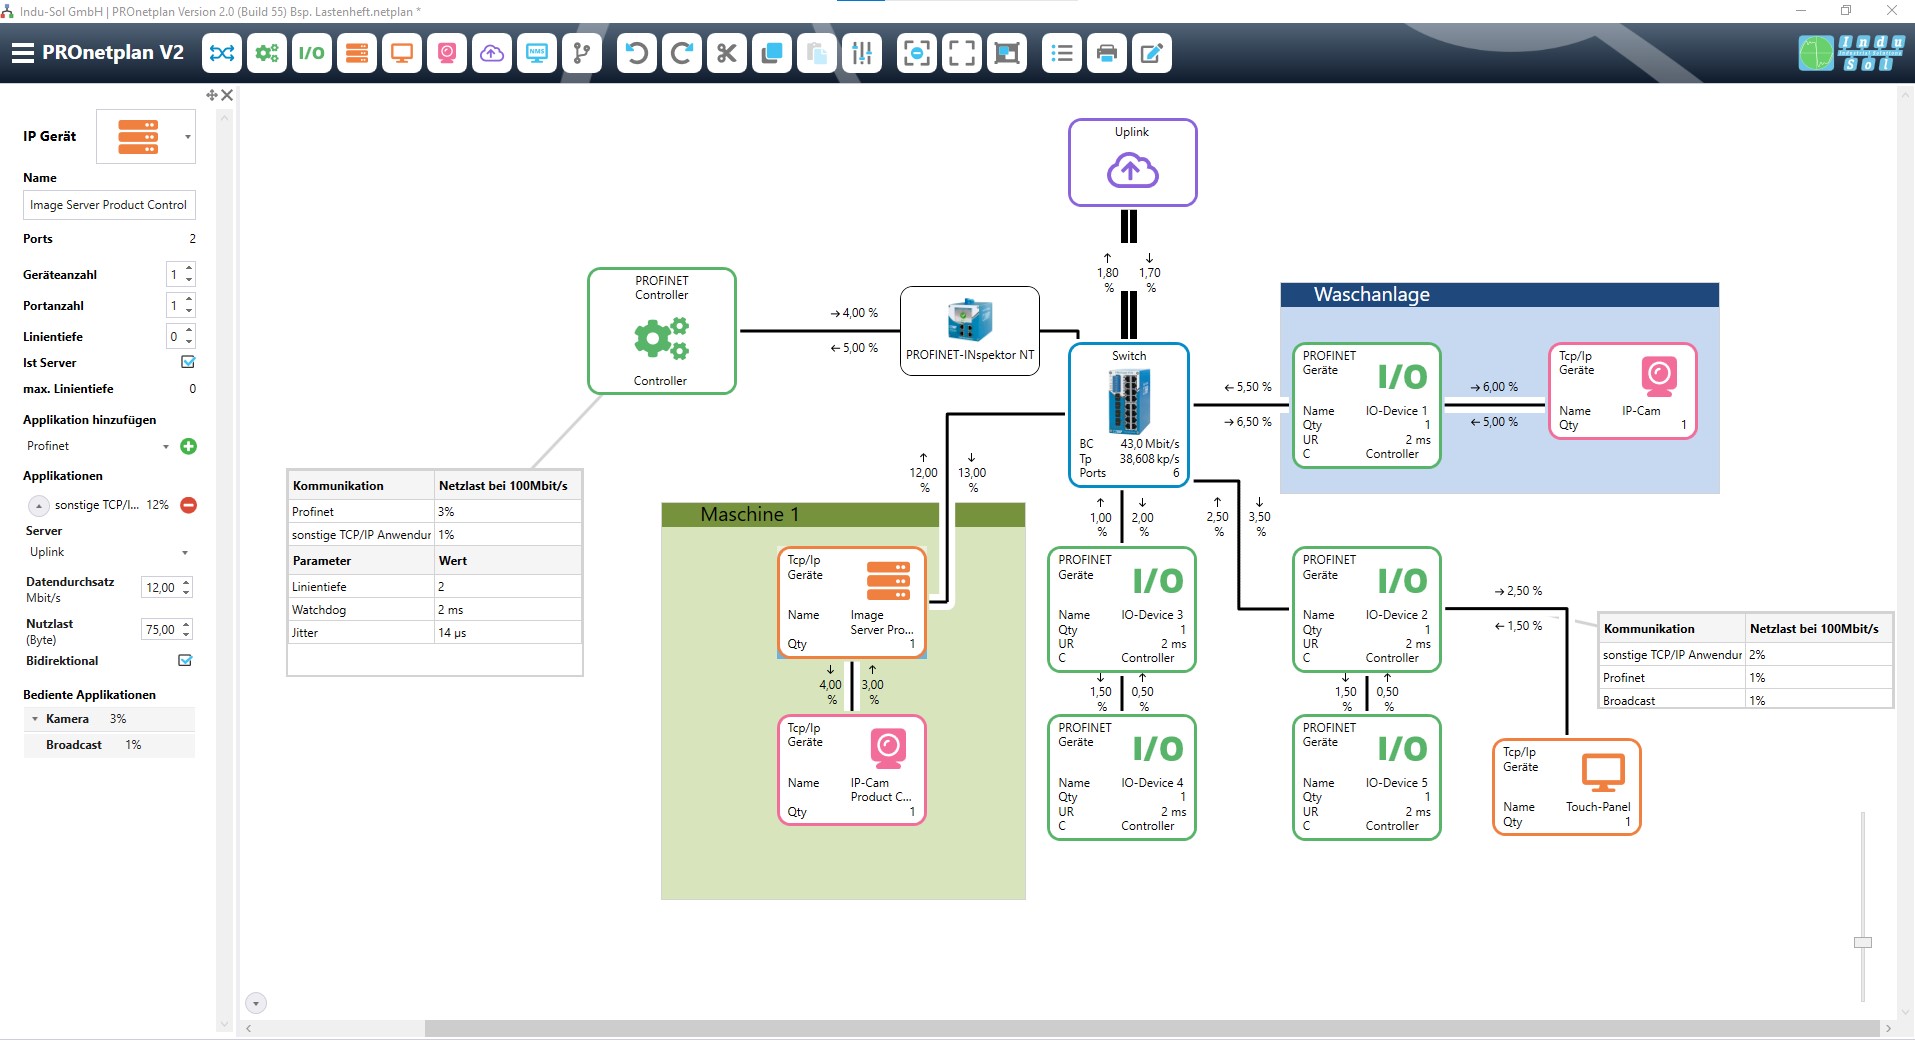
Task: Click the Name field with Image Server text
Action: point(108,205)
